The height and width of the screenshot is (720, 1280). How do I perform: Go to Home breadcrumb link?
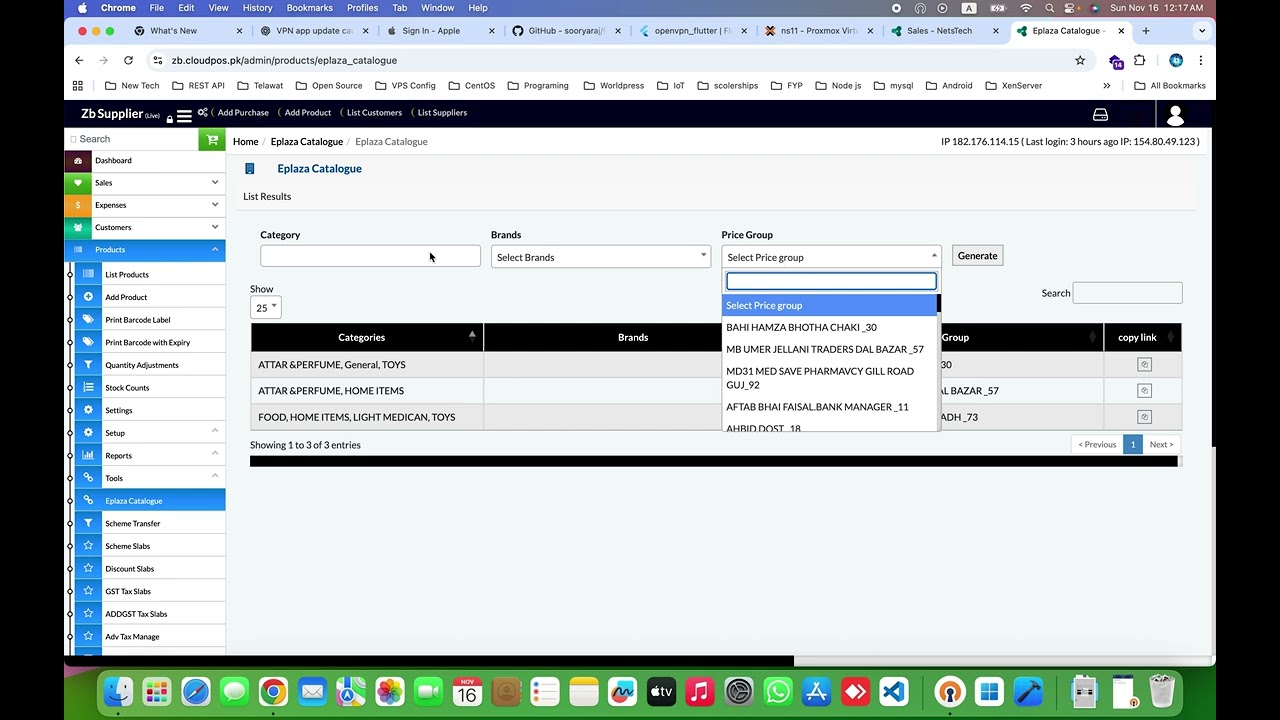pos(245,142)
